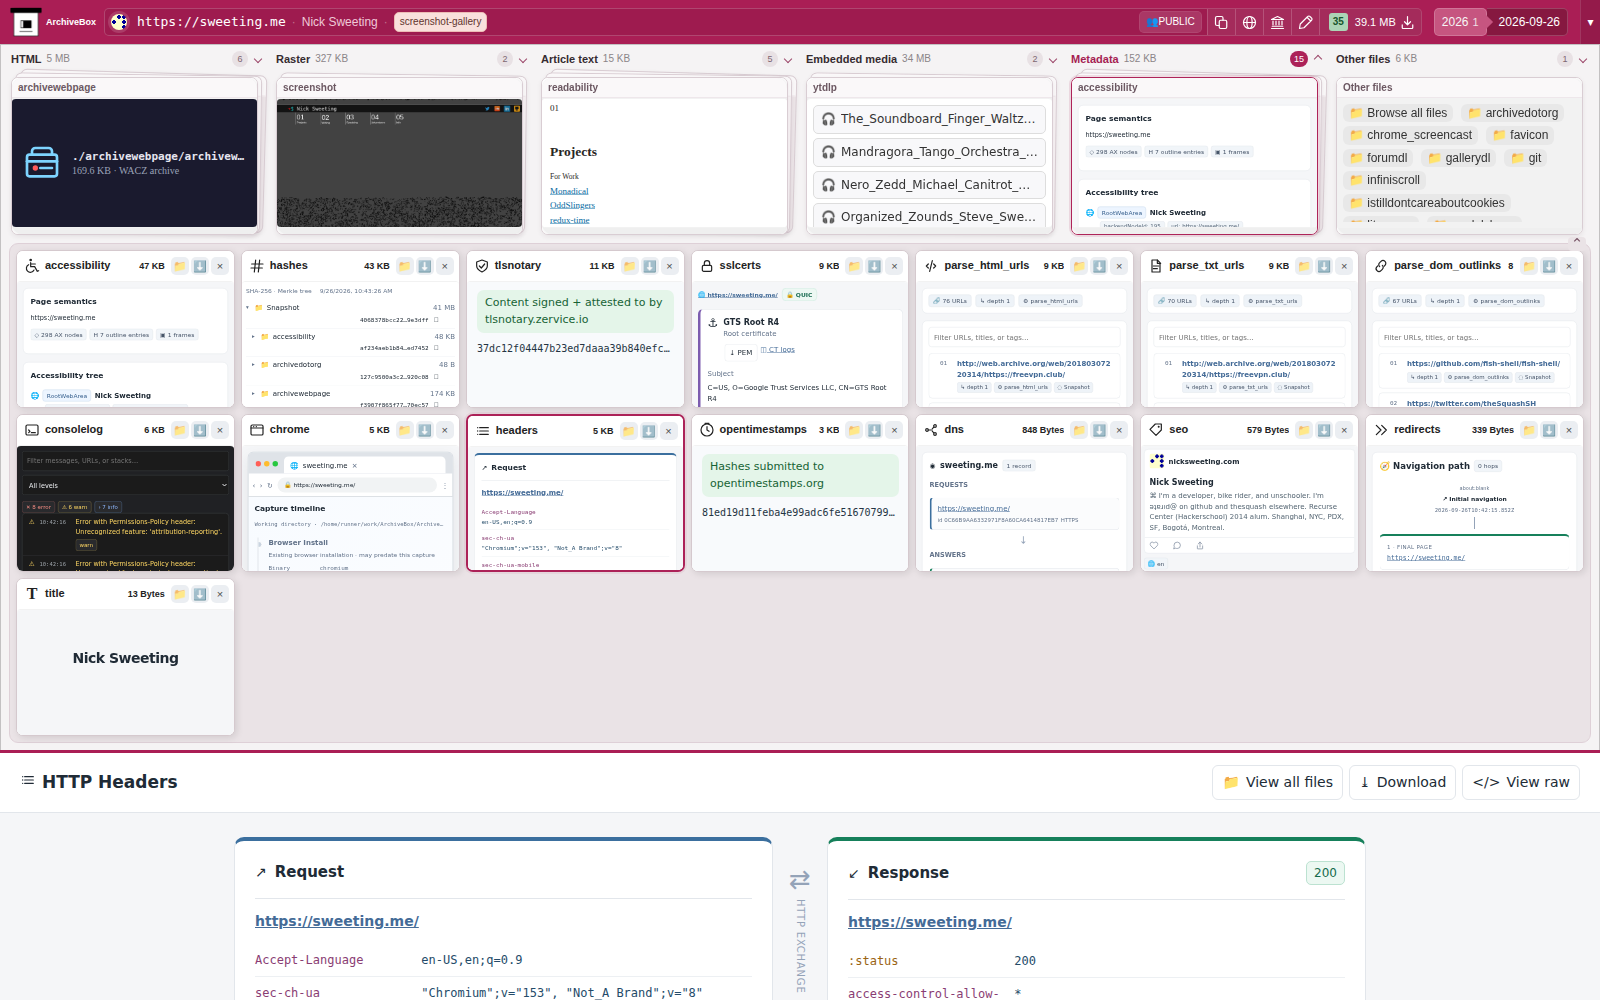Click the URL field https://sweeting.me
The image size is (1600, 1000).
click(x=211, y=22)
